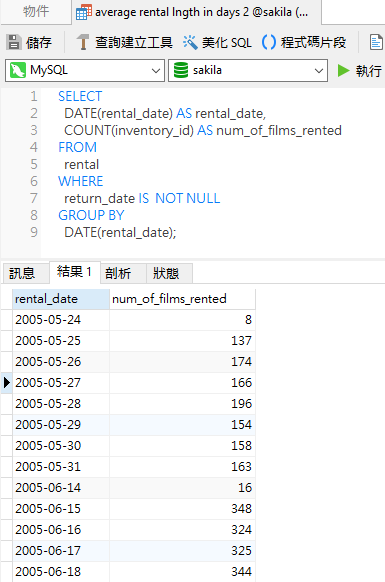385x582 pixels.
Task: Click the document icon at toolbar's right edge
Action: point(376,42)
